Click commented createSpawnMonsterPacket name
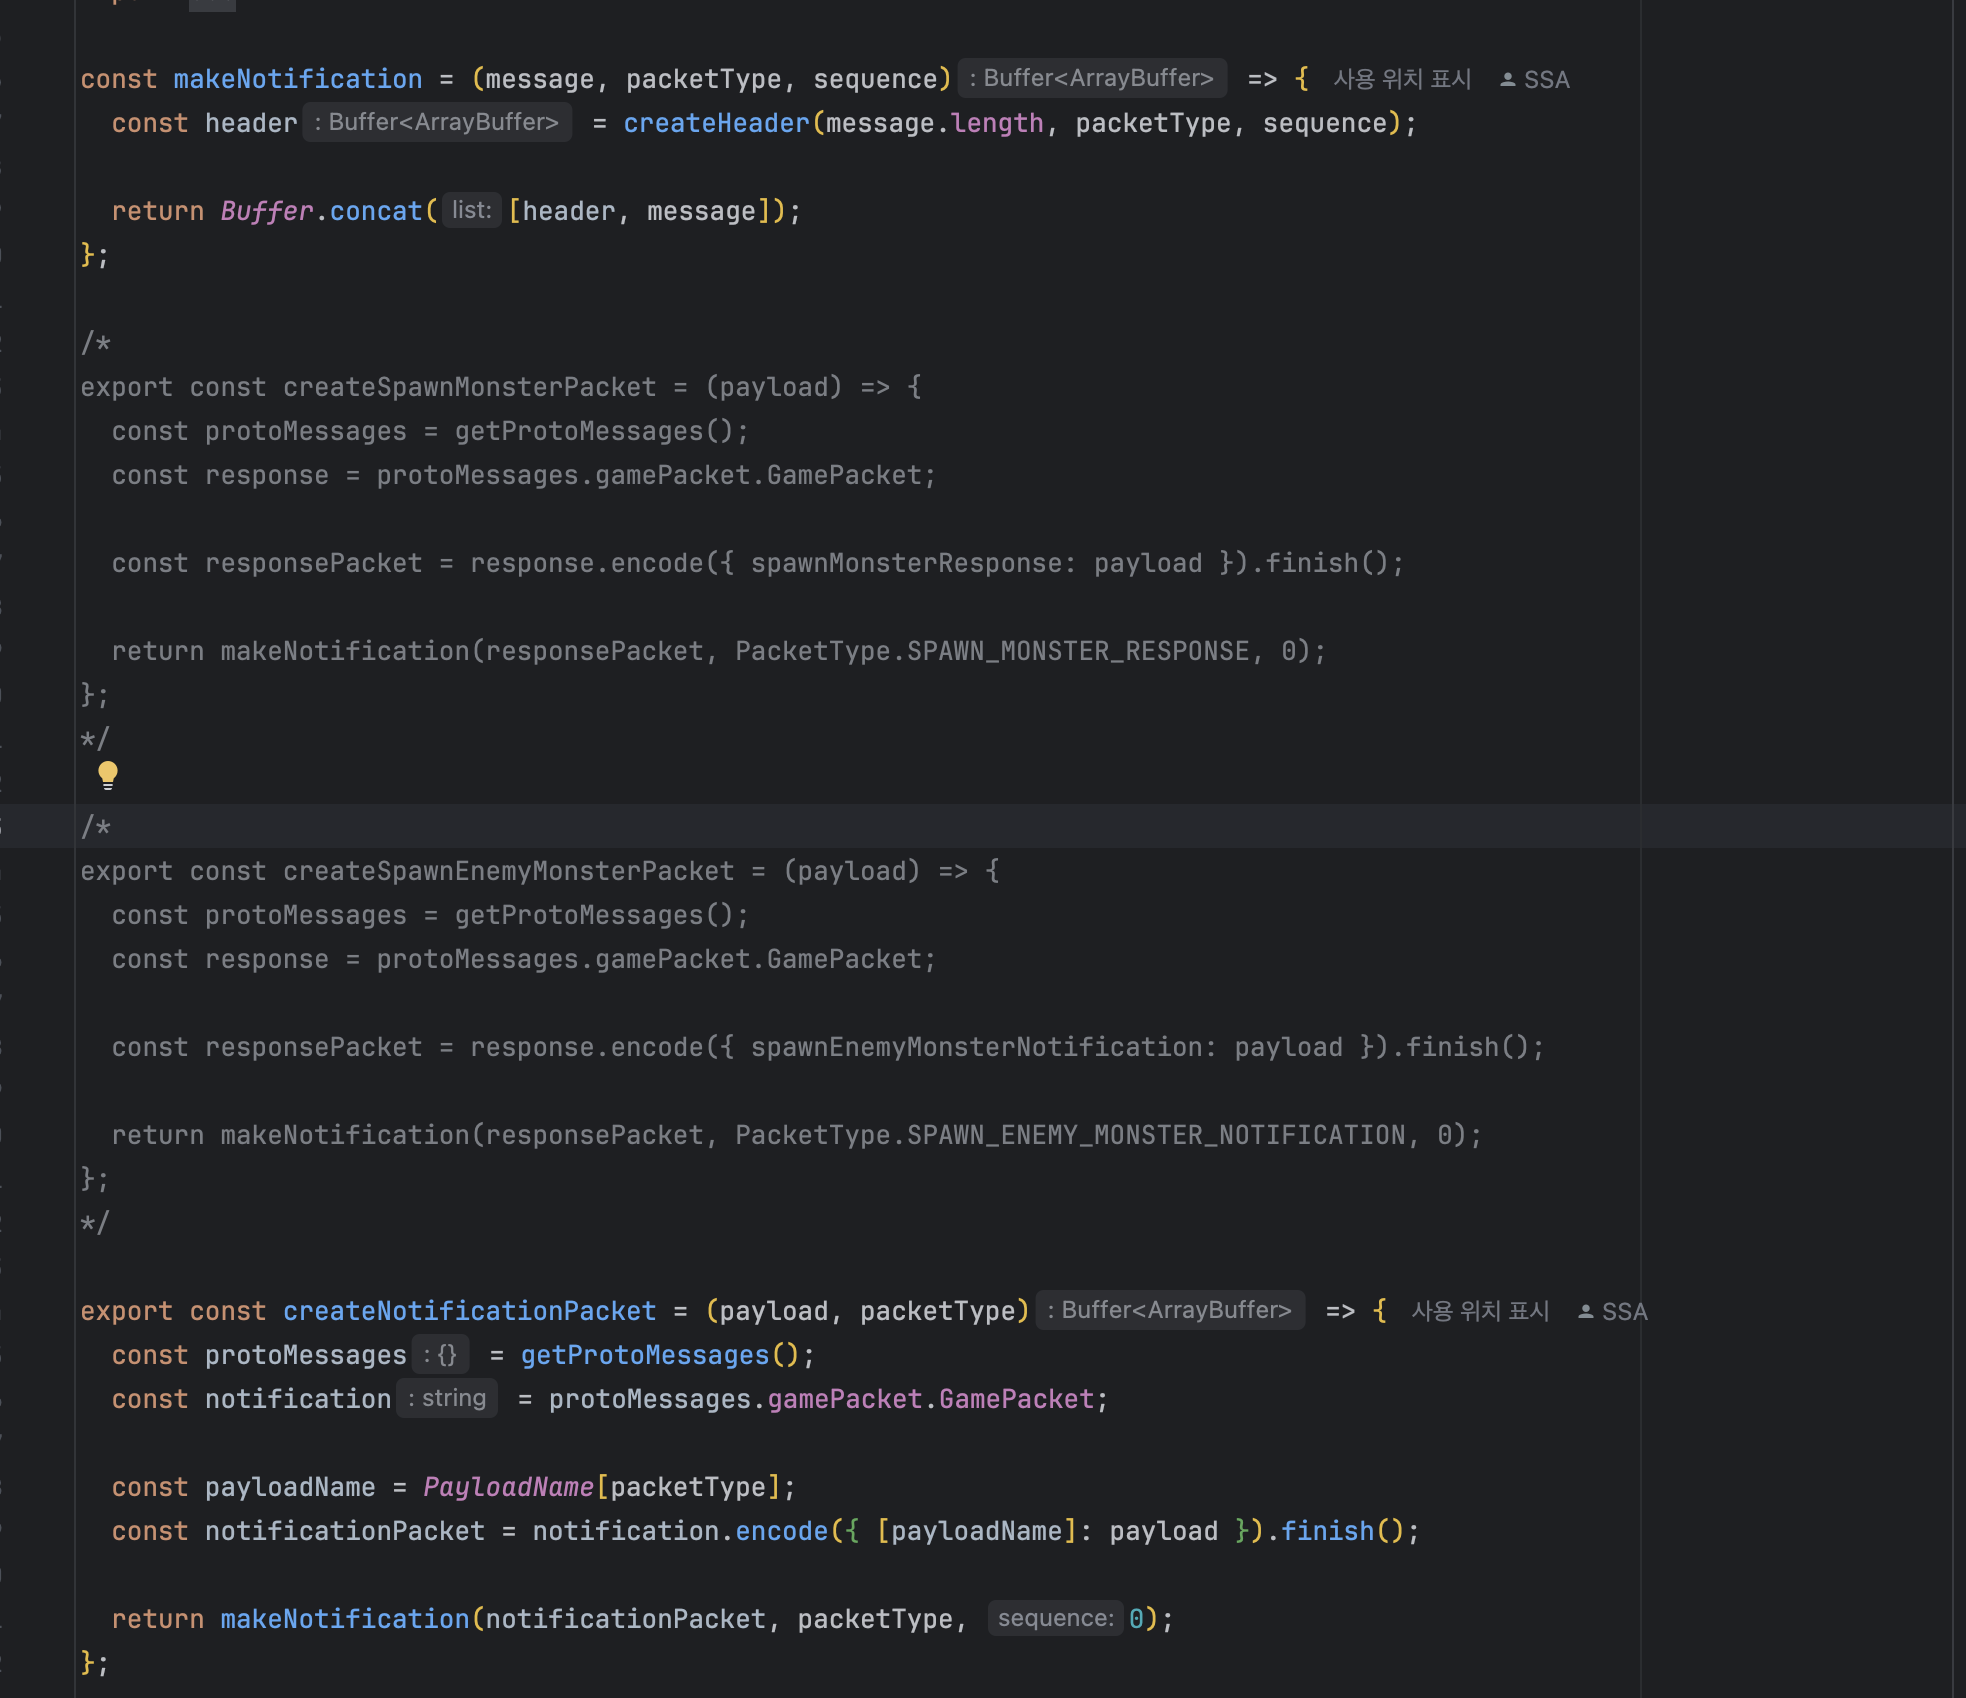 coord(470,387)
